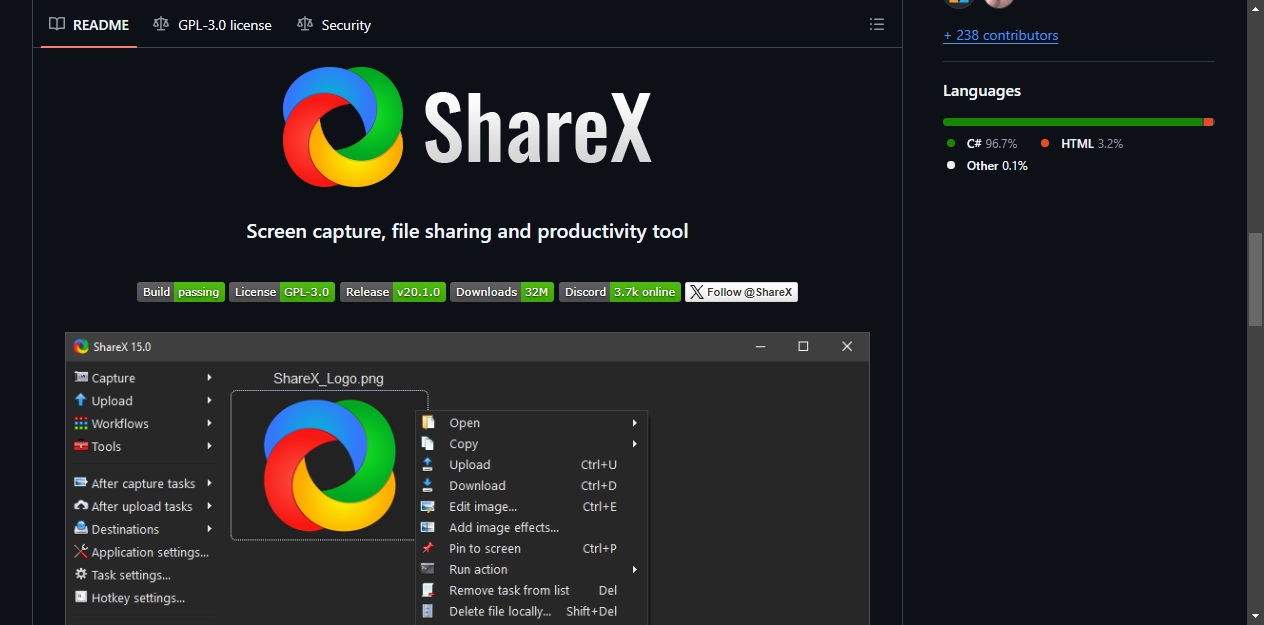Expand the Open submenu arrow in context menu
Screen dimensions: 1264x625
point(634,423)
